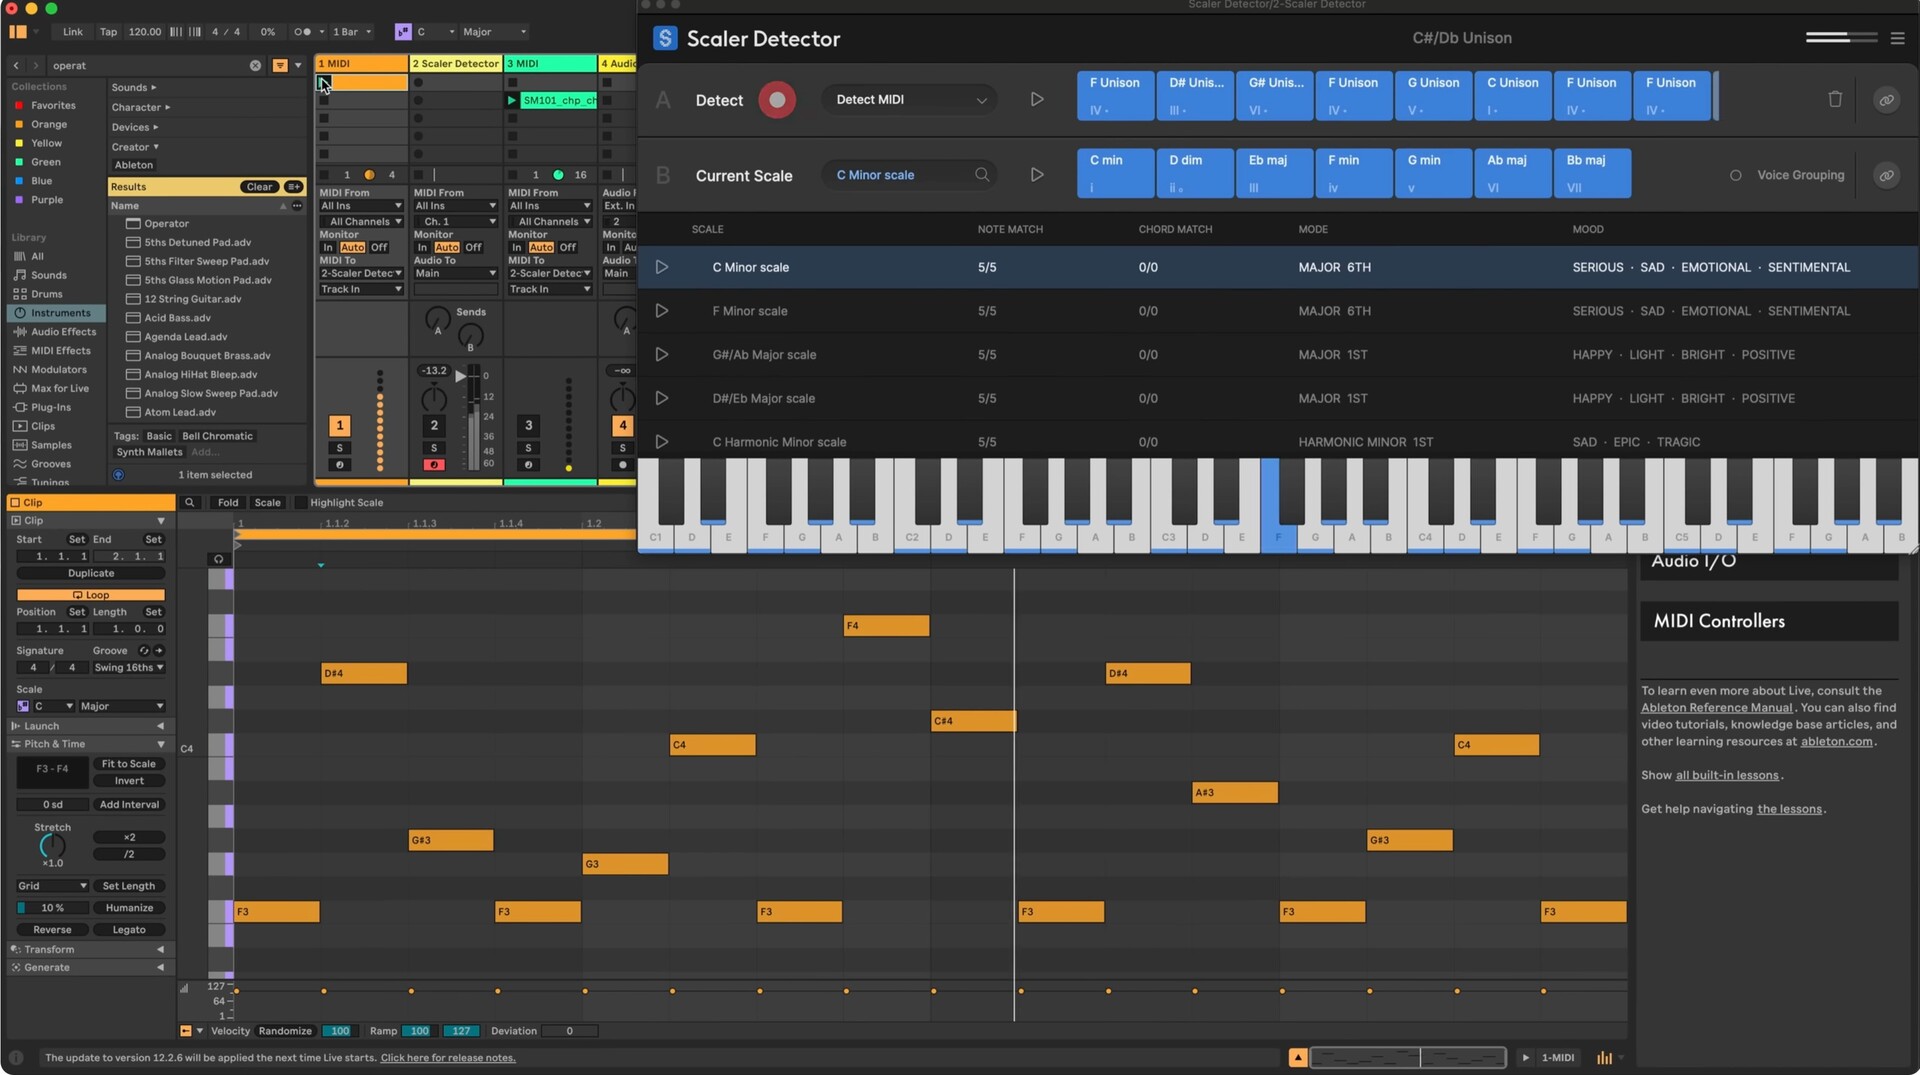Open the Detect MIDI dropdown
This screenshot has height=1075, width=1920.
click(909, 100)
